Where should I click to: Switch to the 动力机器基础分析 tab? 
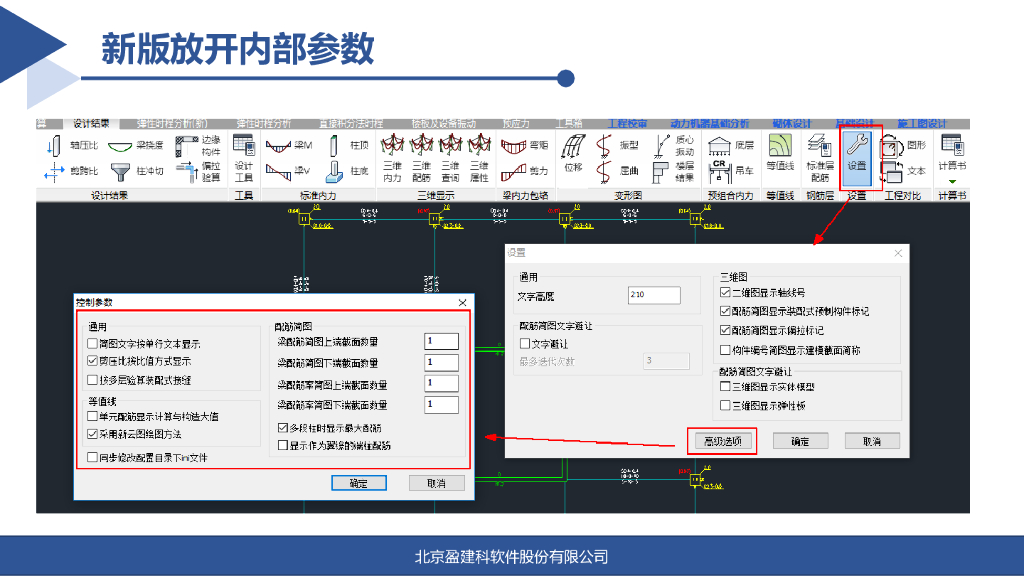(709, 123)
